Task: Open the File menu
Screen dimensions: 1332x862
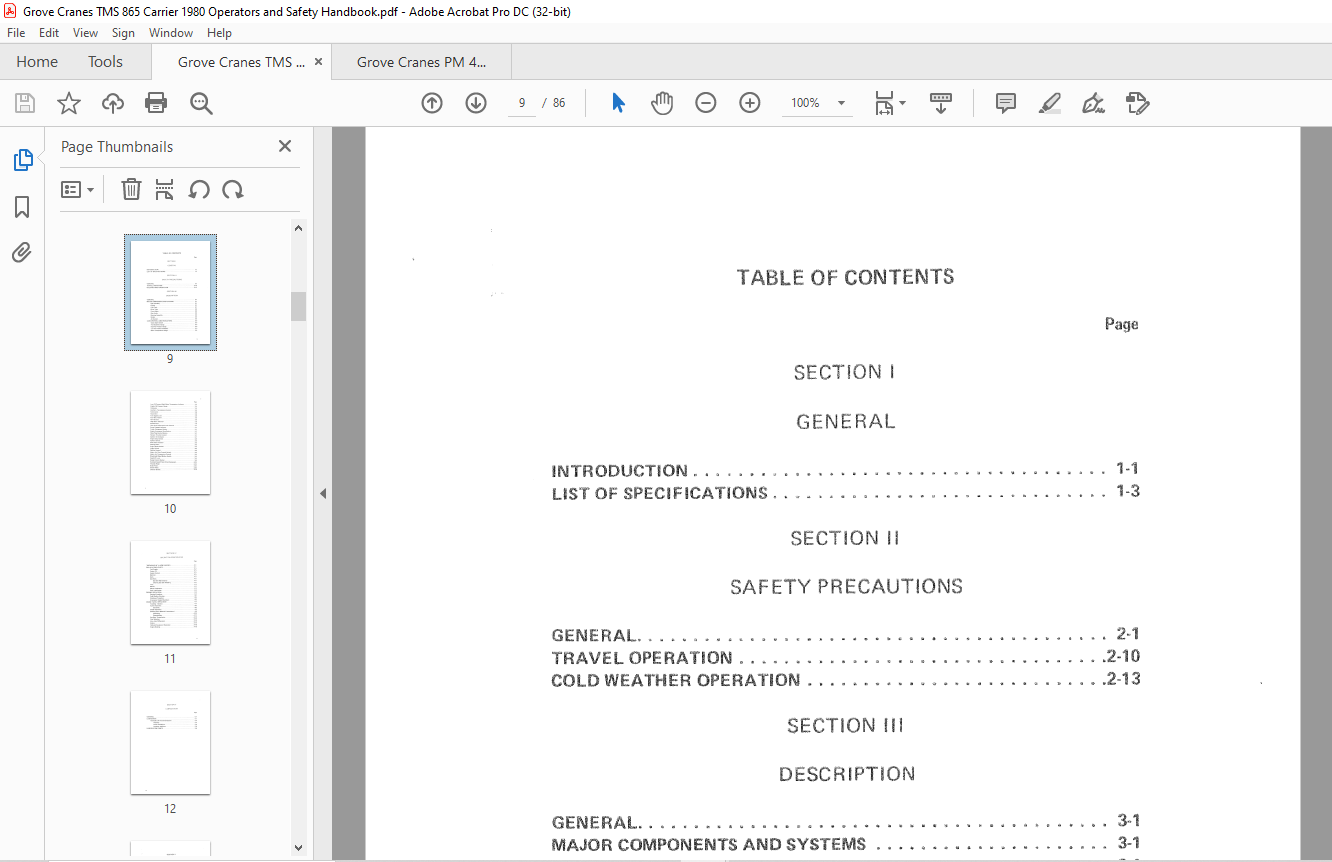Action: tap(15, 33)
